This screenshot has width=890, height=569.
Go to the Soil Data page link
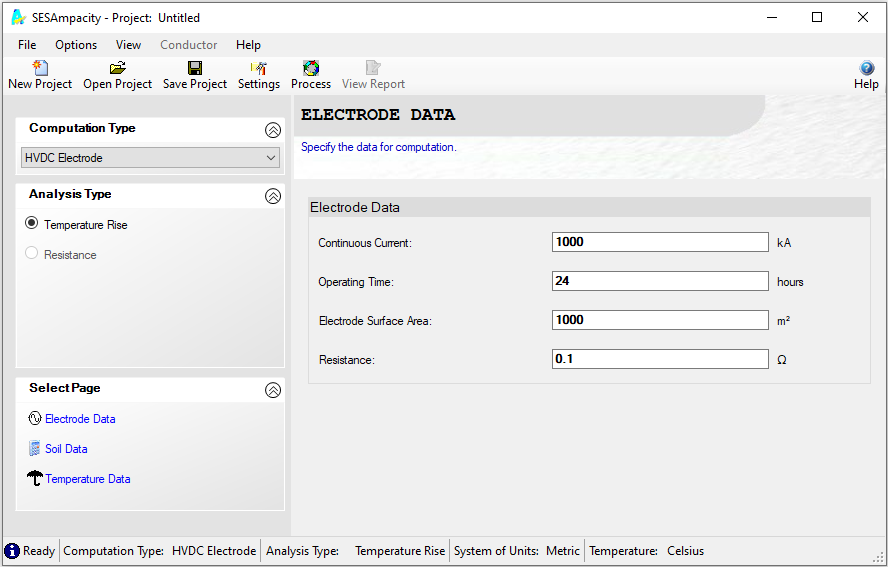click(66, 449)
